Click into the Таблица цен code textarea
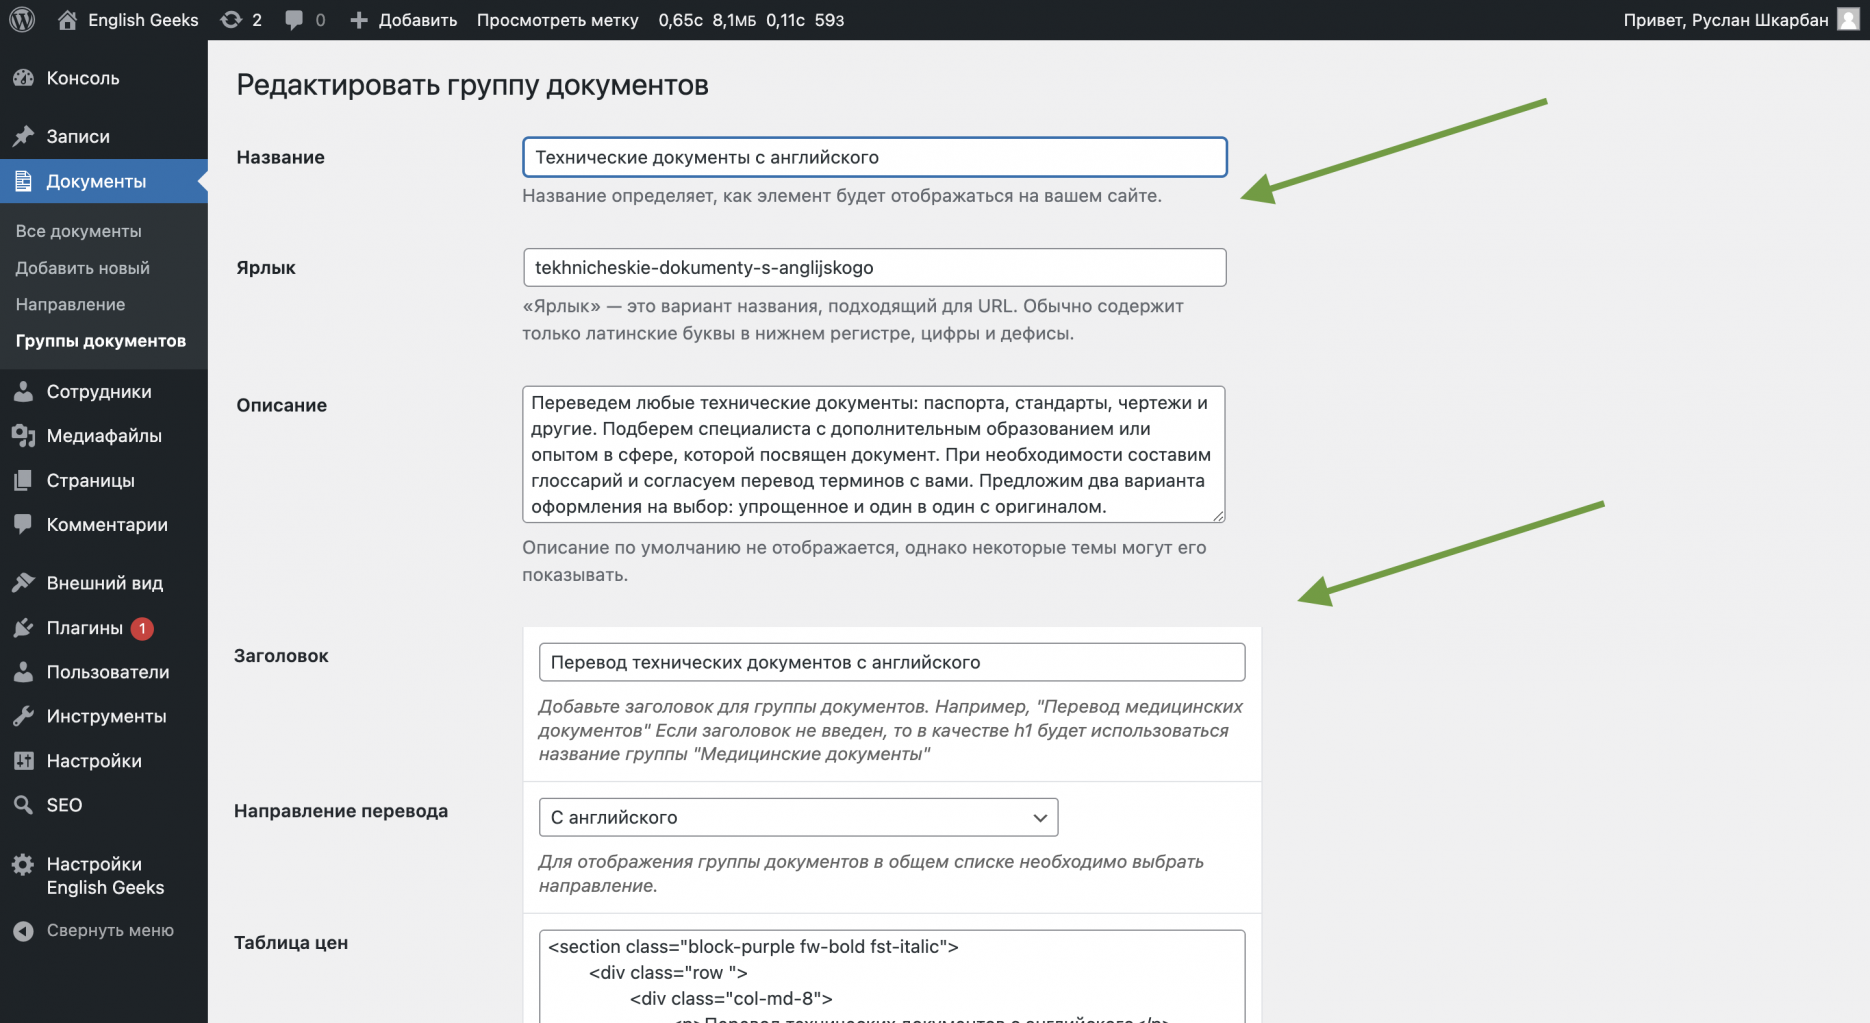Viewport: 1870px width, 1023px height. click(892, 977)
